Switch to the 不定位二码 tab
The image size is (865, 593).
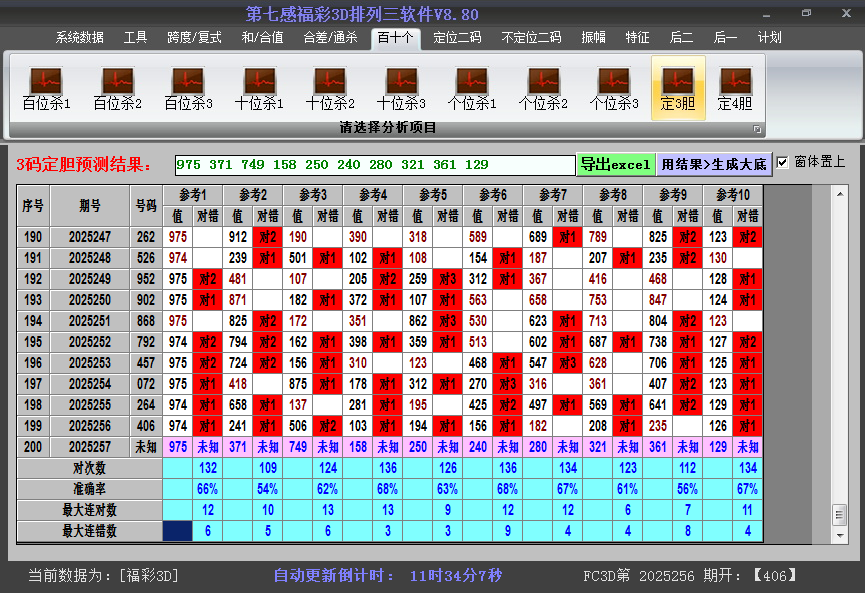531,38
